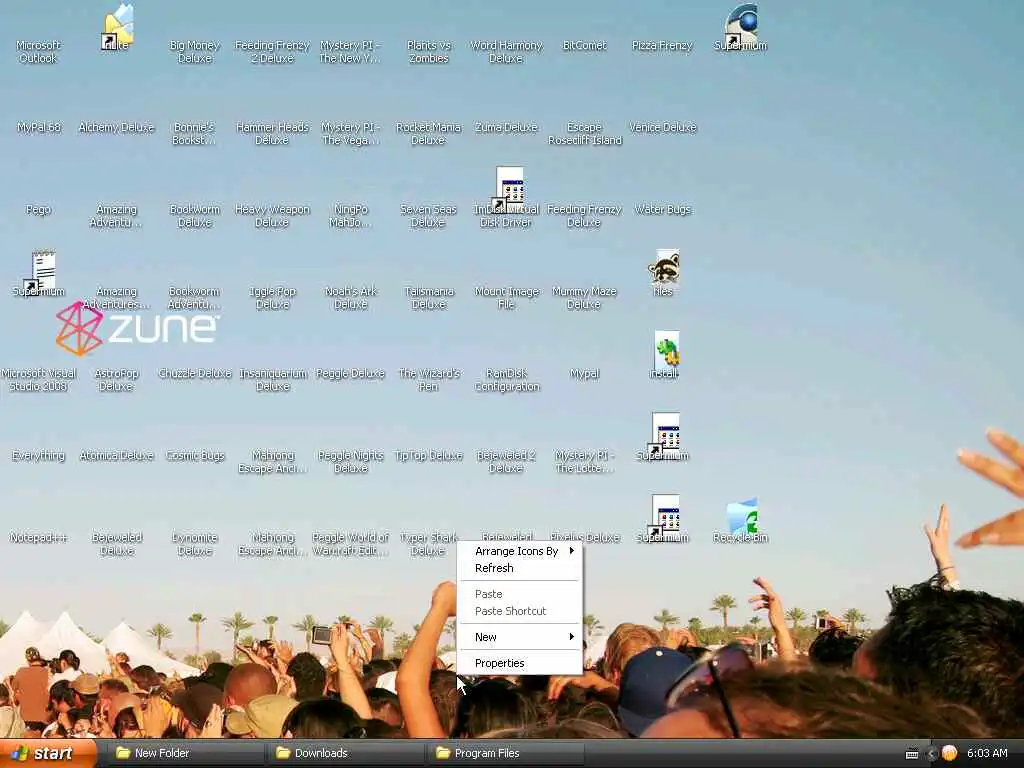Viewport: 1024px width, 768px height.
Task: Select Mummy Maze Deluxe shortcut
Action: coord(584,297)
